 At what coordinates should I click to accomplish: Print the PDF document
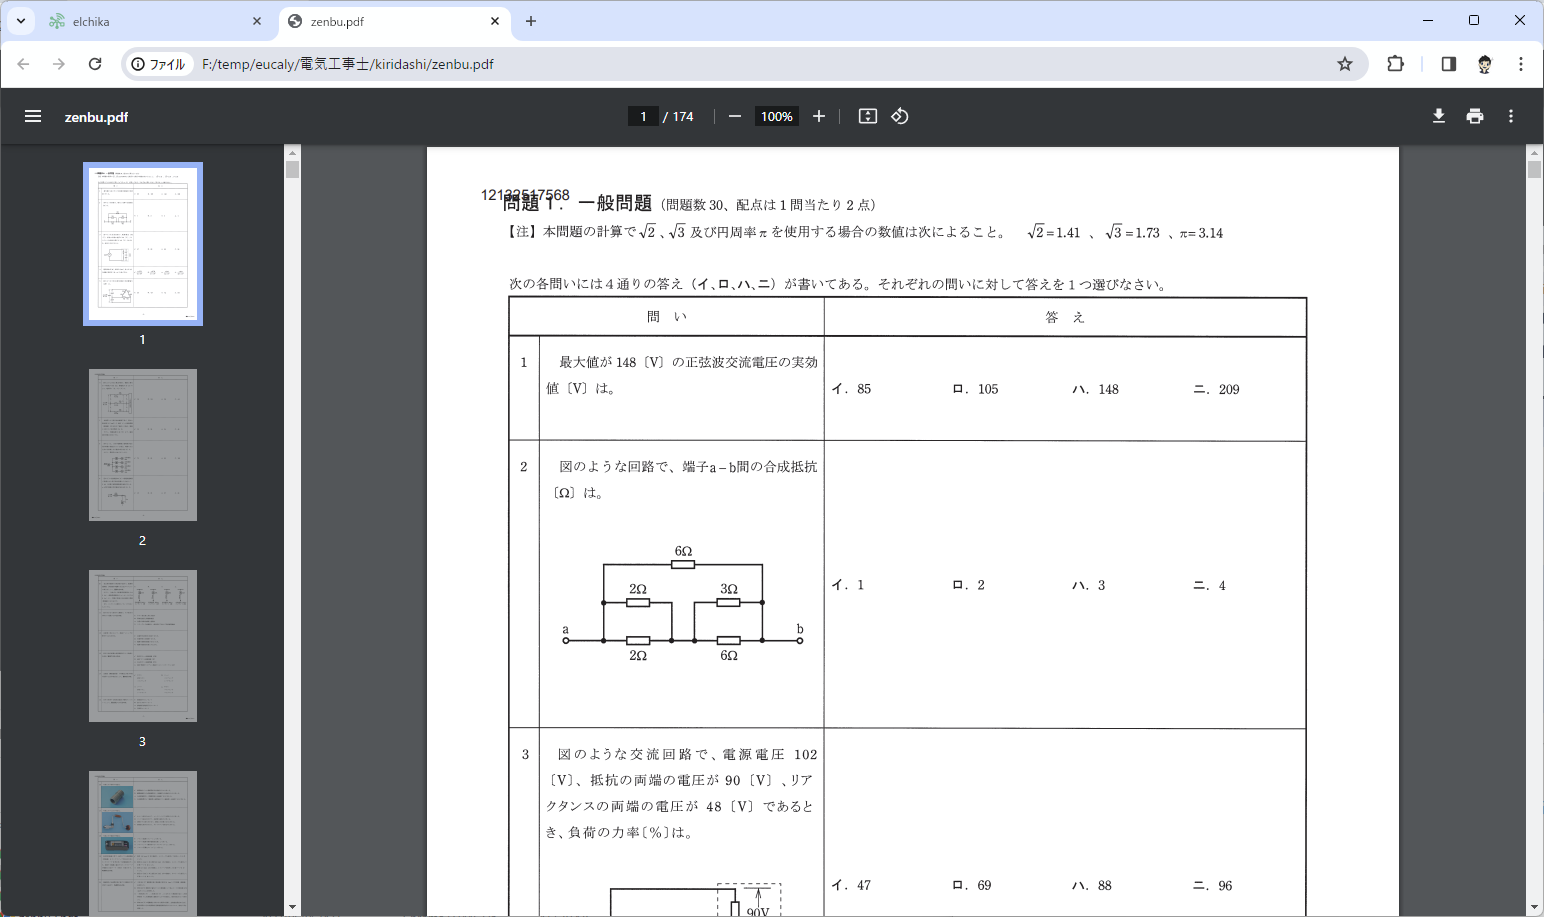pyautogui.click(x=1474, y=116)
